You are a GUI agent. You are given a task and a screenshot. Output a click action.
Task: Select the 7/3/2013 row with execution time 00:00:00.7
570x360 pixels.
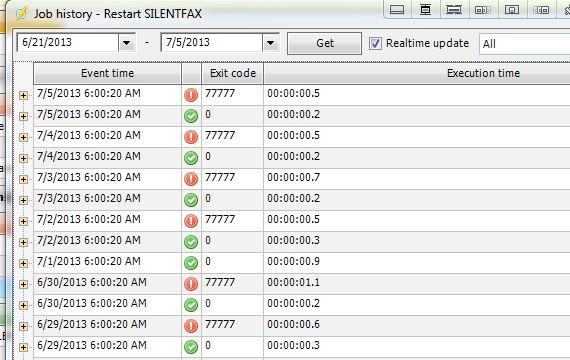(302, 179)
